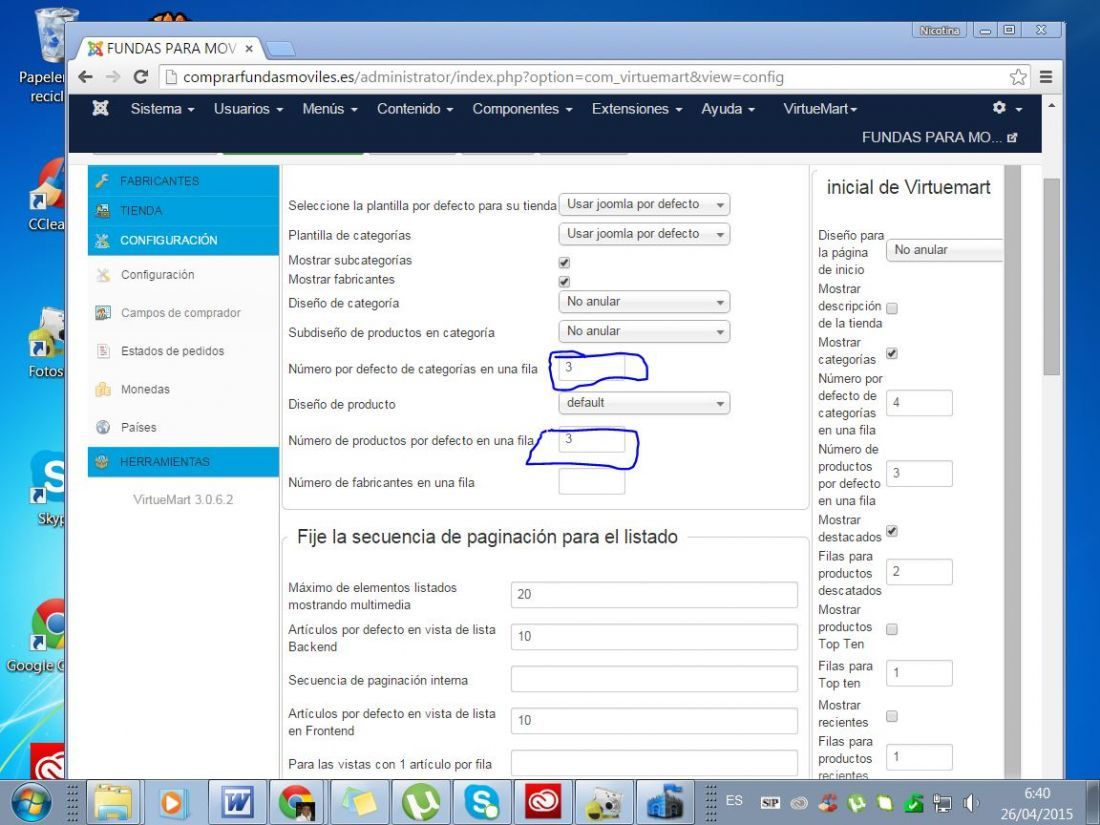Open Skype from the taskbar
The image size is (1100, 825).
pyautogui.click(x=482, y=802)
